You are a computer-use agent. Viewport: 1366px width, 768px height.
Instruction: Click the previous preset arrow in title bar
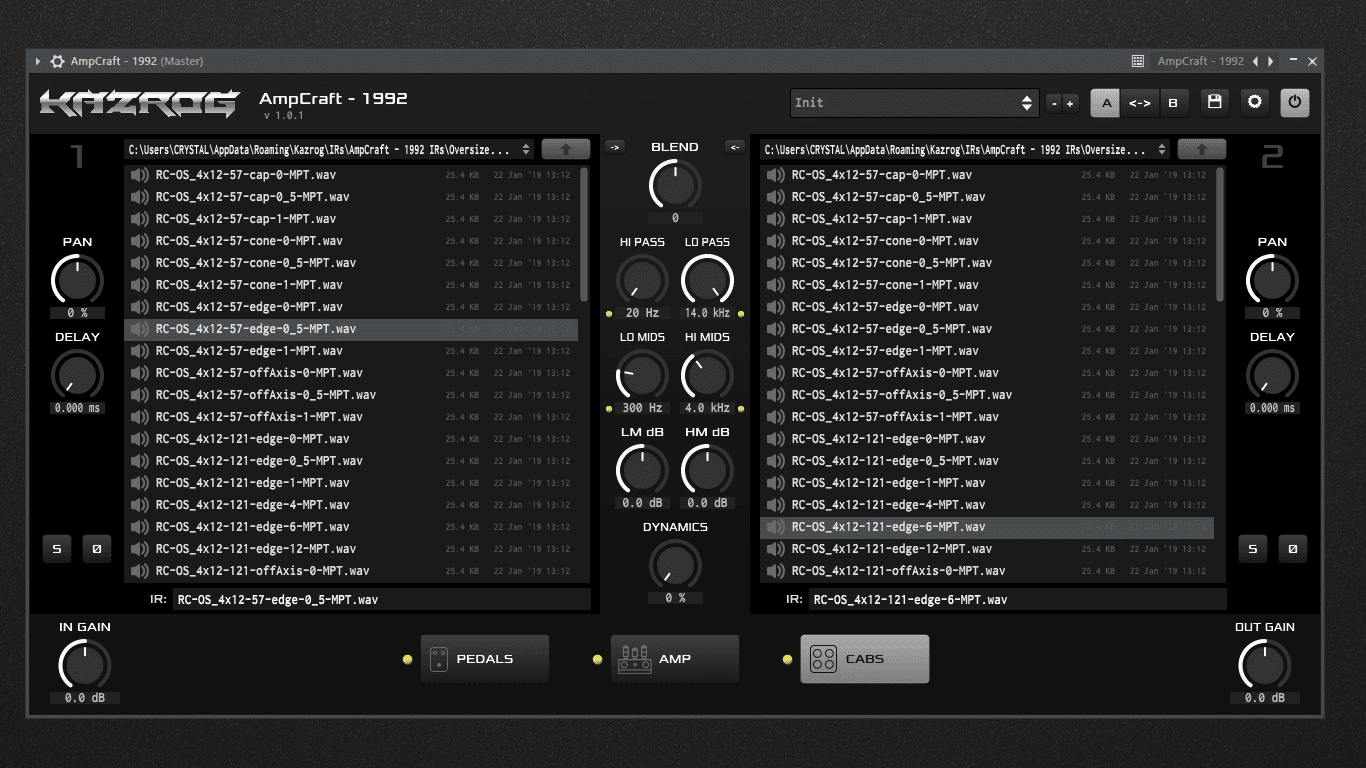1256,61
